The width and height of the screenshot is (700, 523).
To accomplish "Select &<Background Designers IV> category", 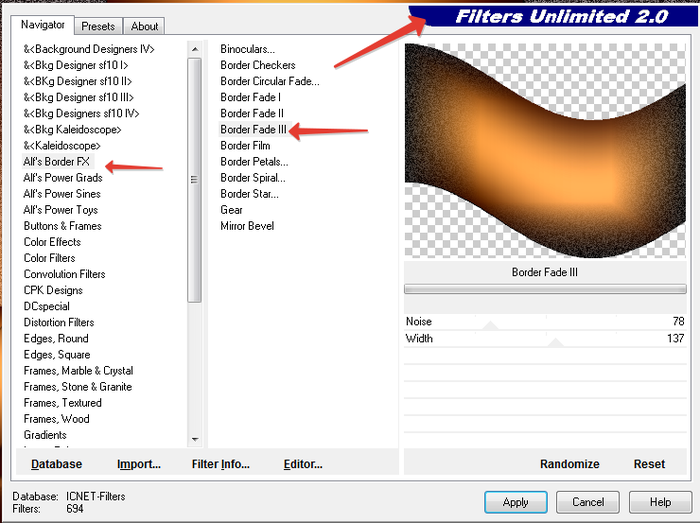I will click(x=89, y=49).
